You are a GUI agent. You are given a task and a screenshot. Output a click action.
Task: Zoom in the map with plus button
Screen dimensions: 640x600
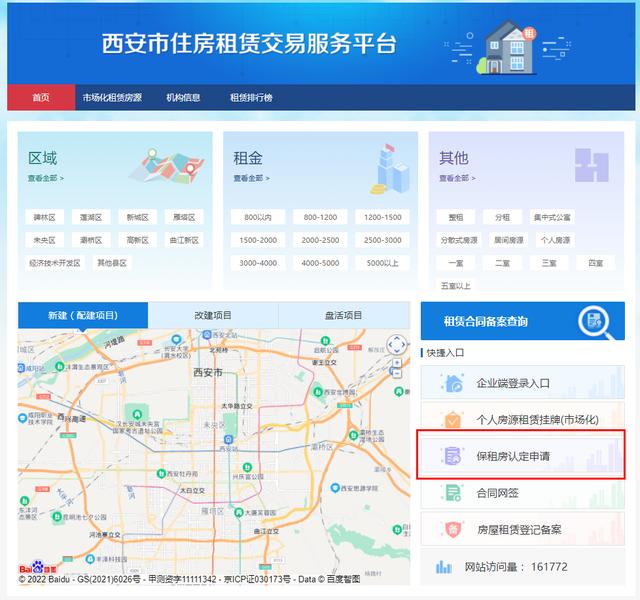pyautogui.click(x=397, y=363)
